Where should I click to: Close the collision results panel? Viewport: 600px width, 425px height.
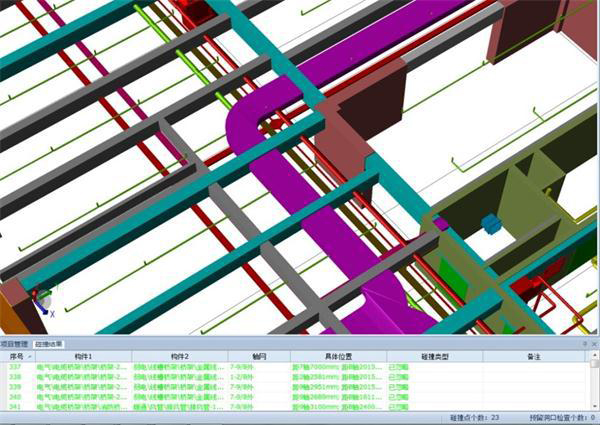click(x=594, y=344)
